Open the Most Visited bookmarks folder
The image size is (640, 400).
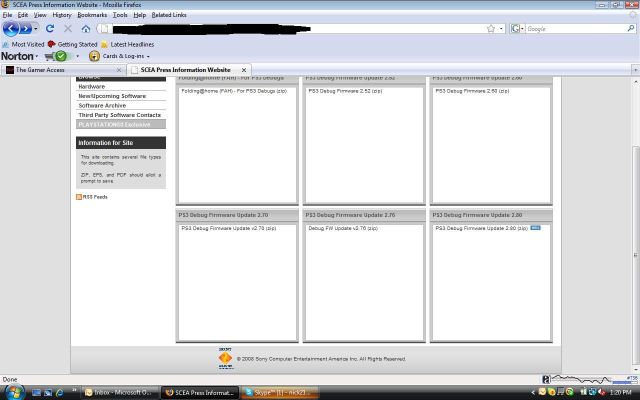[23, 44]
